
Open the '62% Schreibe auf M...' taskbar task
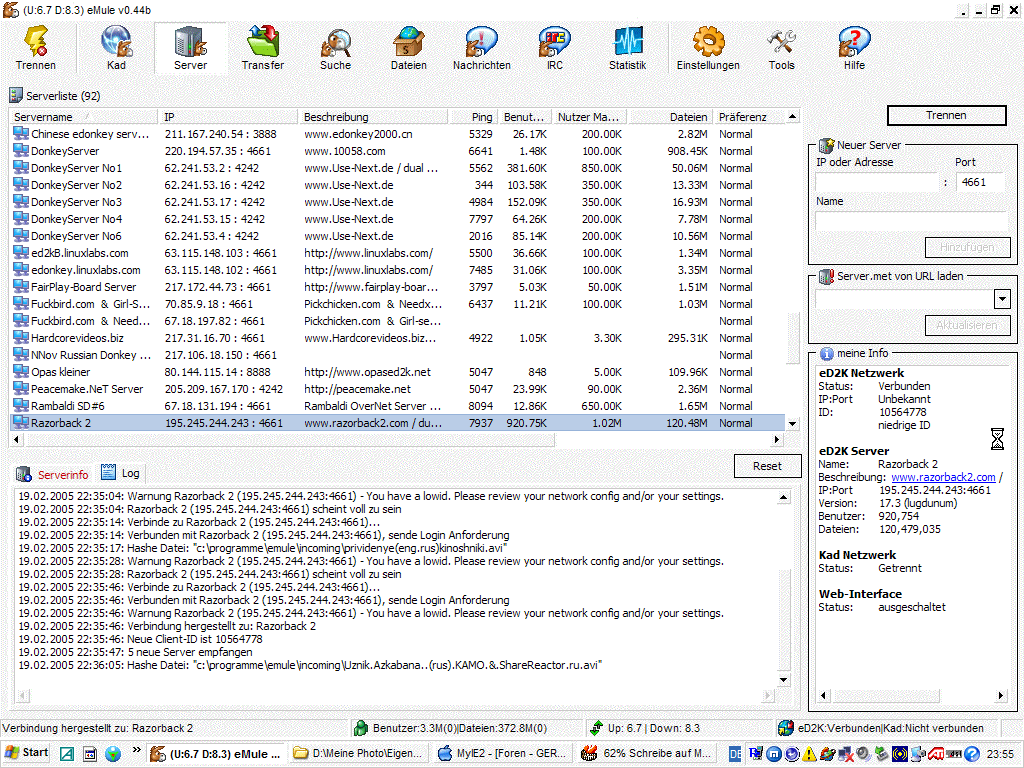(647, 754)
